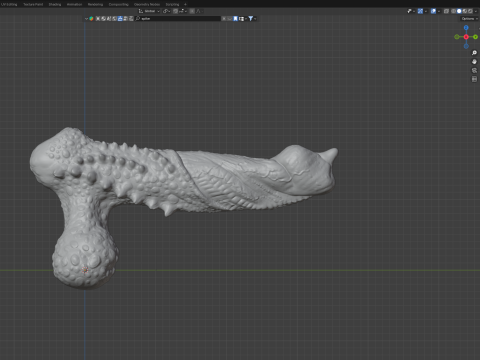Open the Options dropdown
The width and height of the screenshot is (480, 360).
[469, 19]
